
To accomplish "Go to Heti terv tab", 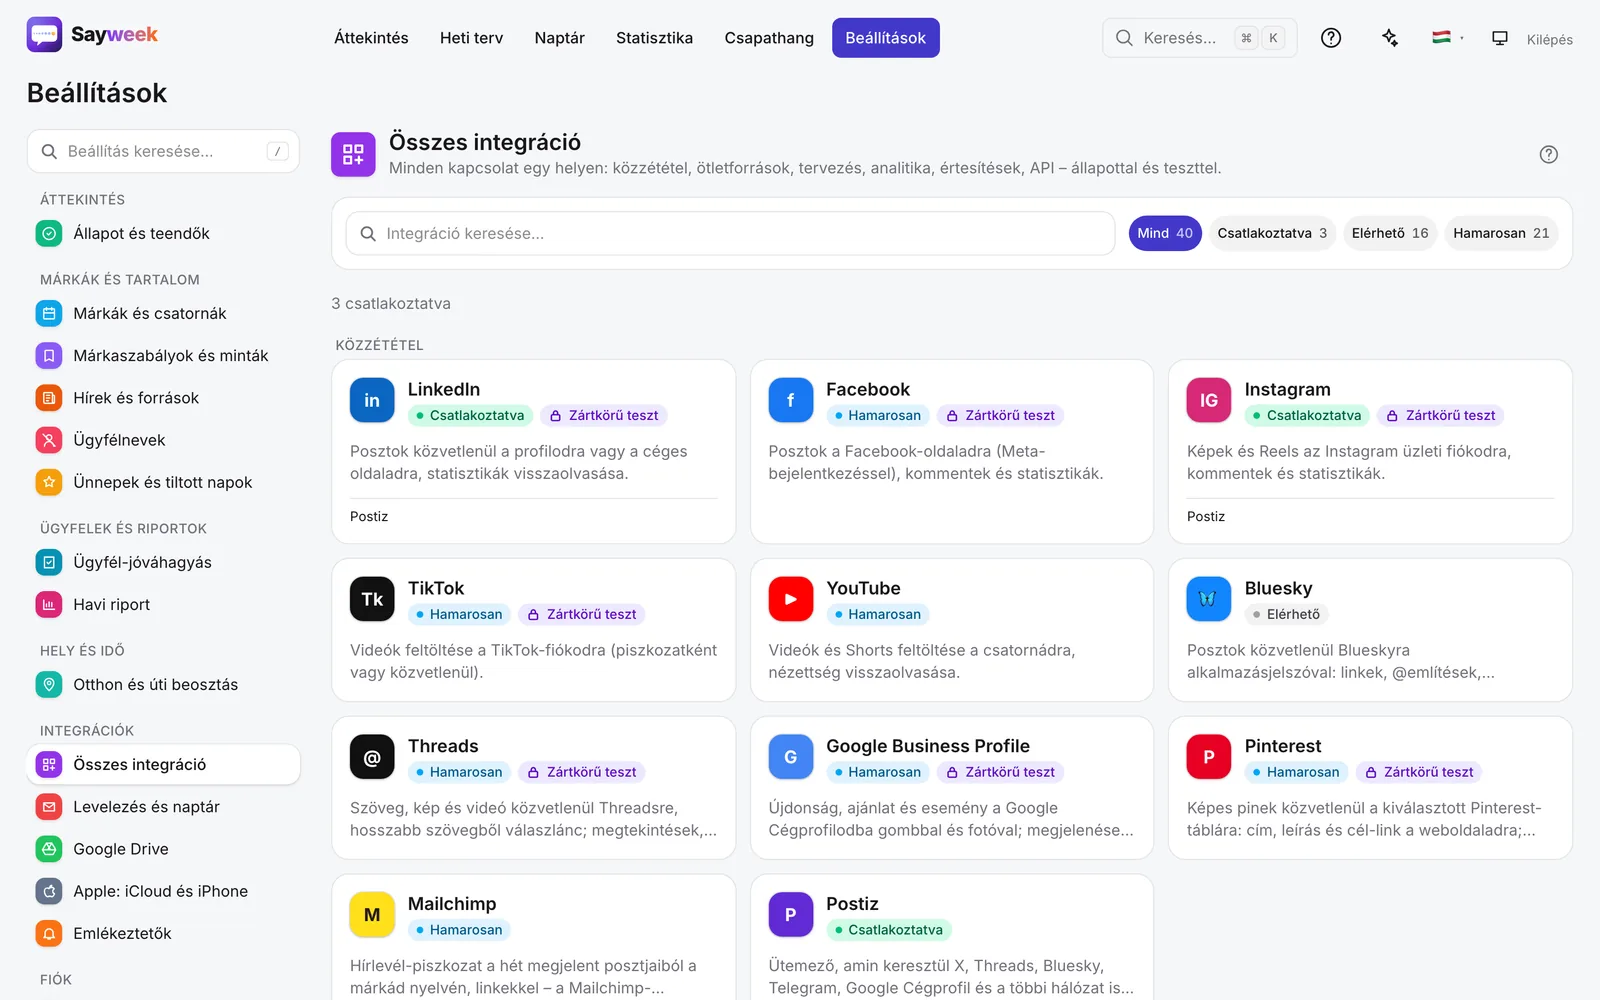I will pyautogui.click(x=471, y=38).
